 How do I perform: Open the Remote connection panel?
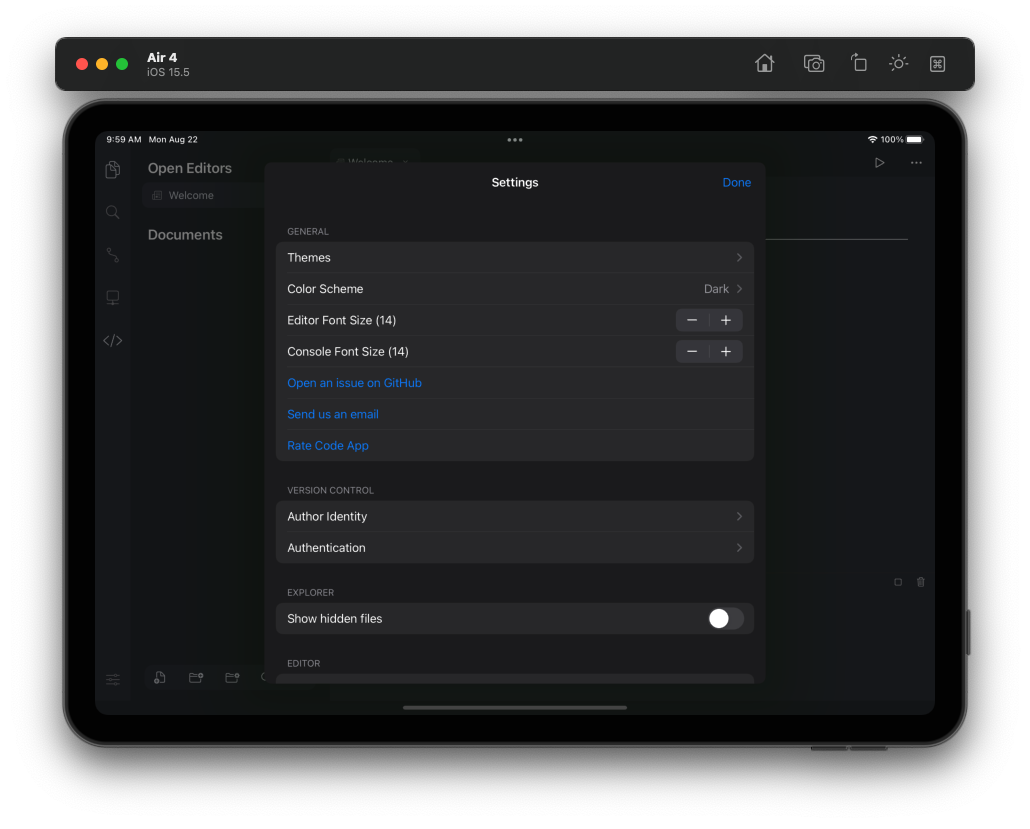112,297
